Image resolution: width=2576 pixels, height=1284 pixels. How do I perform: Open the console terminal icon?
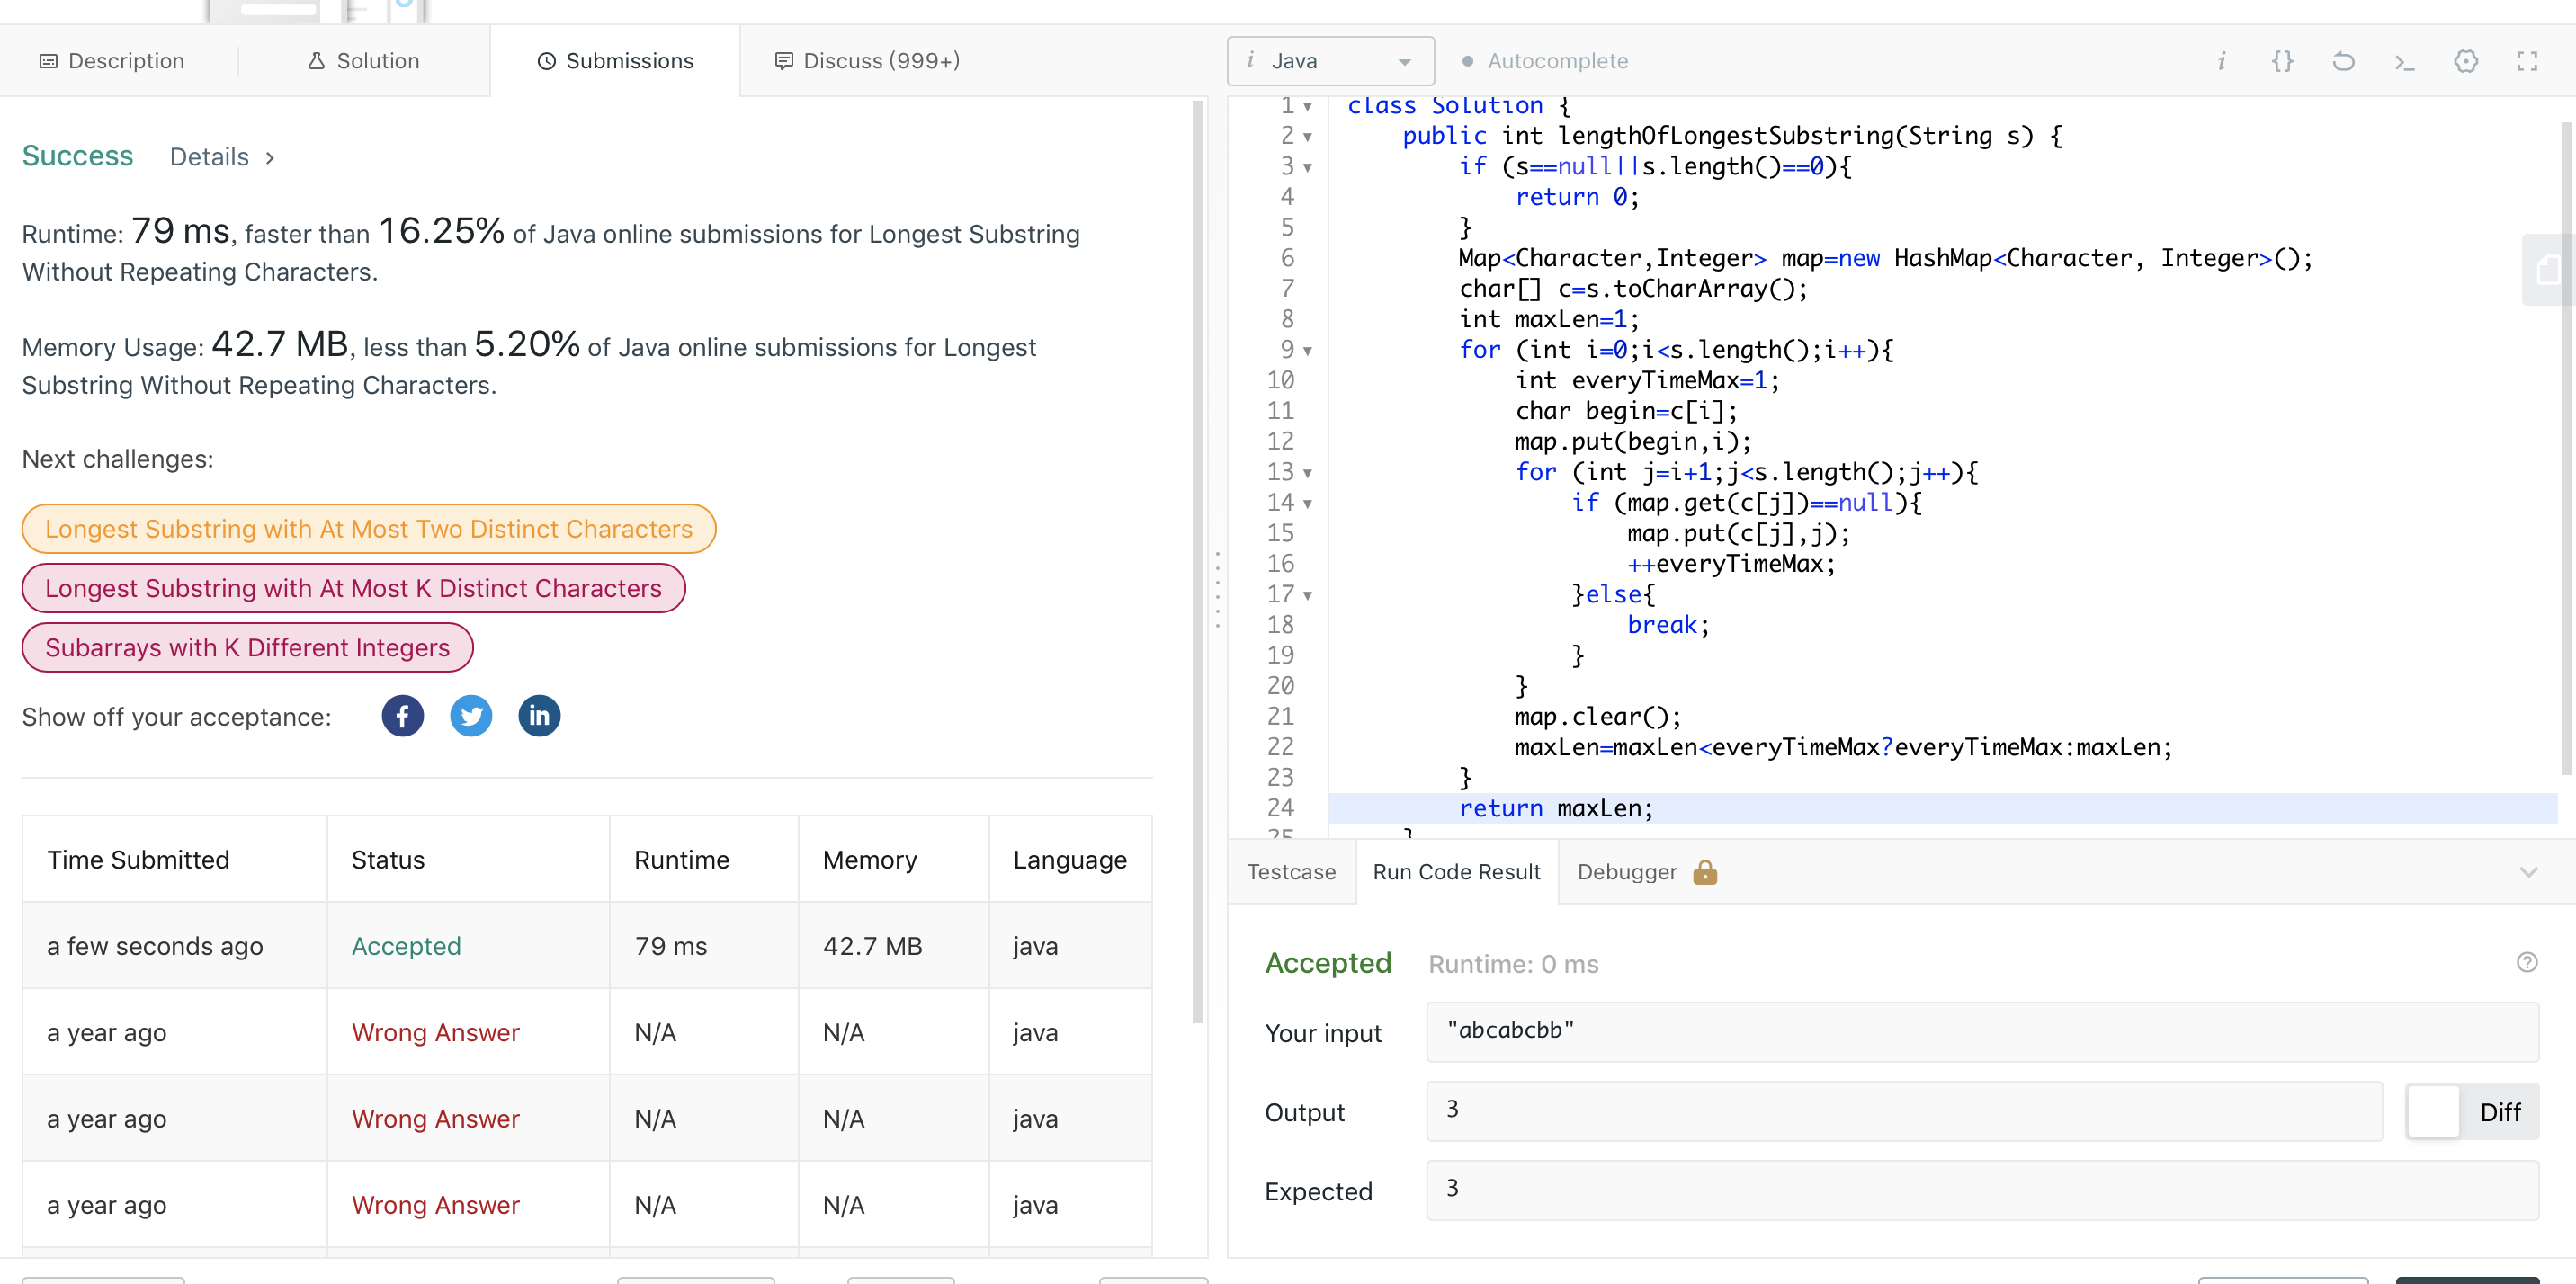tap(2405, 61)
